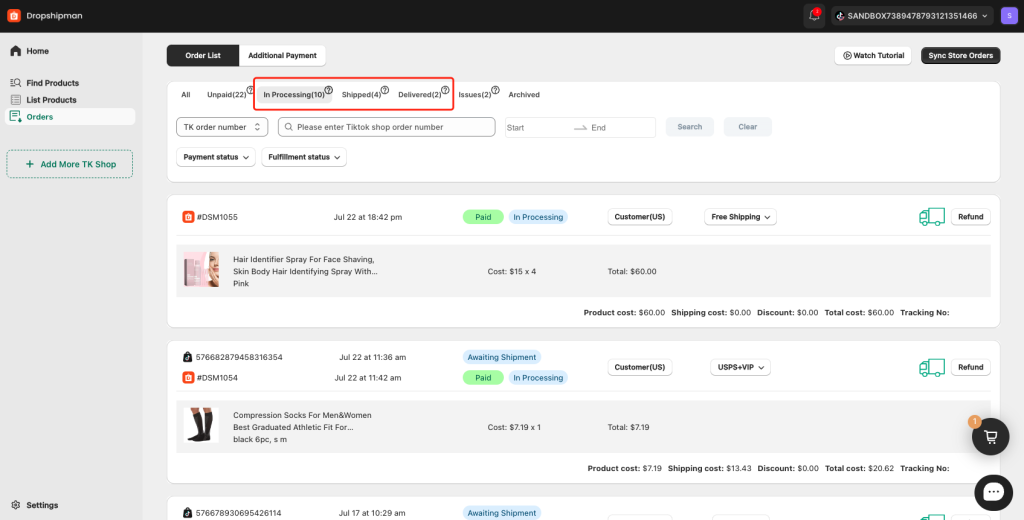1024x520 pixels.
Task: Click the Search button
Action: pos(690,127)
